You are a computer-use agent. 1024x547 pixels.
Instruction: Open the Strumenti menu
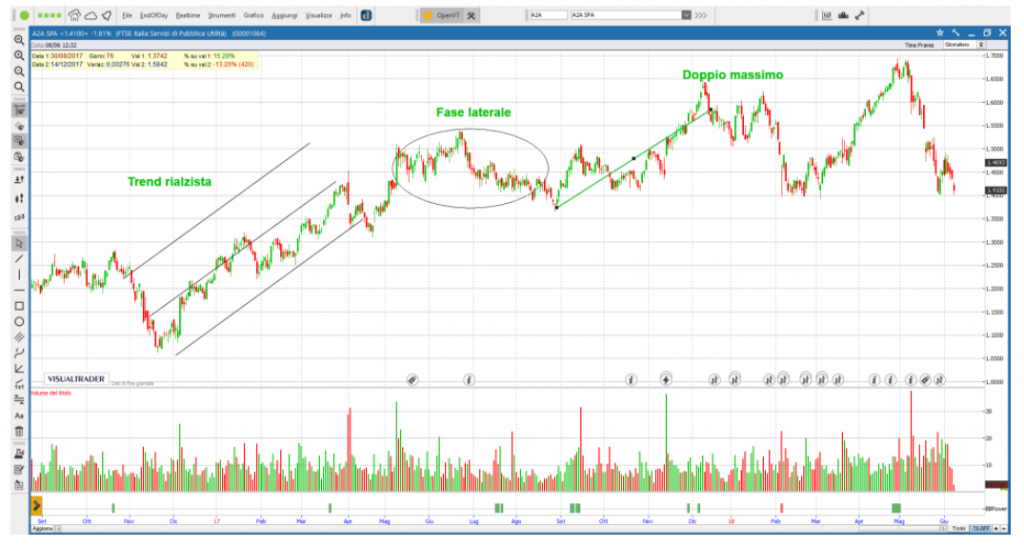coord(222,16)
